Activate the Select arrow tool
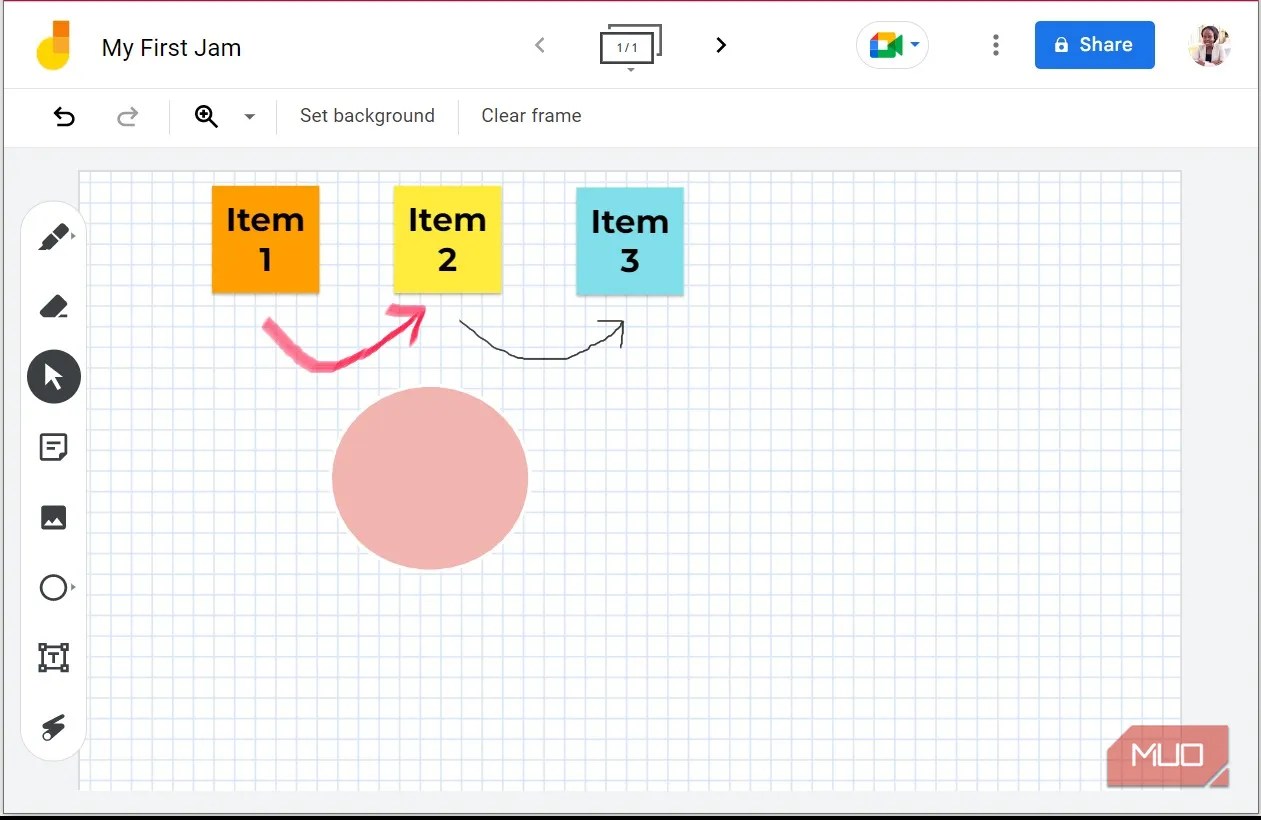 coord(53,376)
